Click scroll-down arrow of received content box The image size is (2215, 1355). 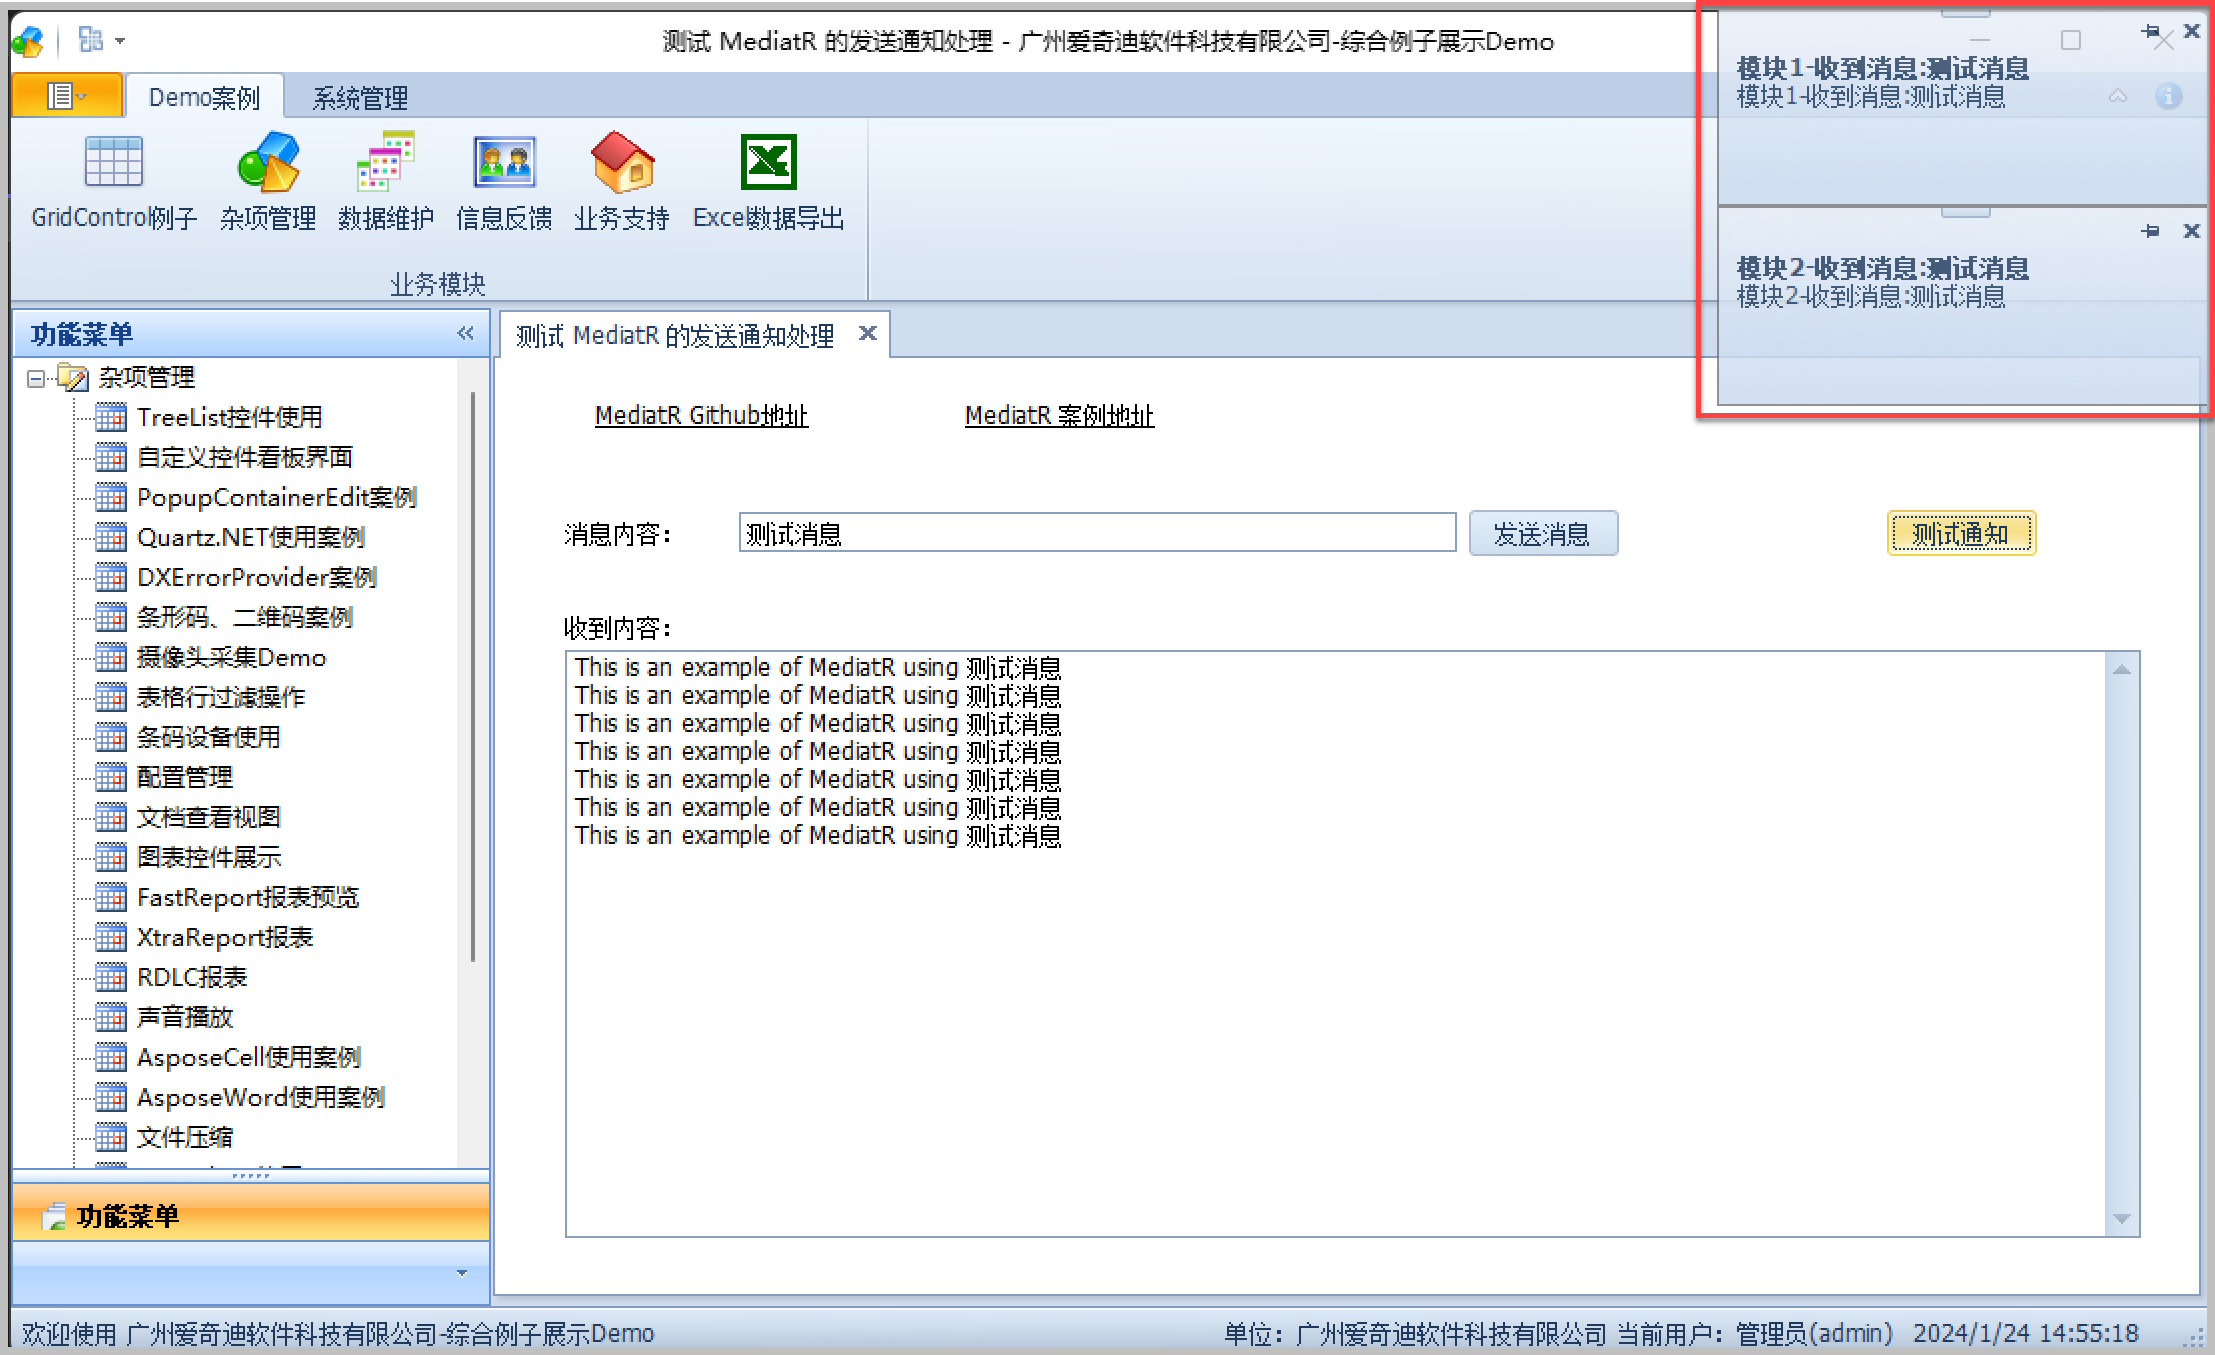pyautogui.click(x=2121, y=1219)
